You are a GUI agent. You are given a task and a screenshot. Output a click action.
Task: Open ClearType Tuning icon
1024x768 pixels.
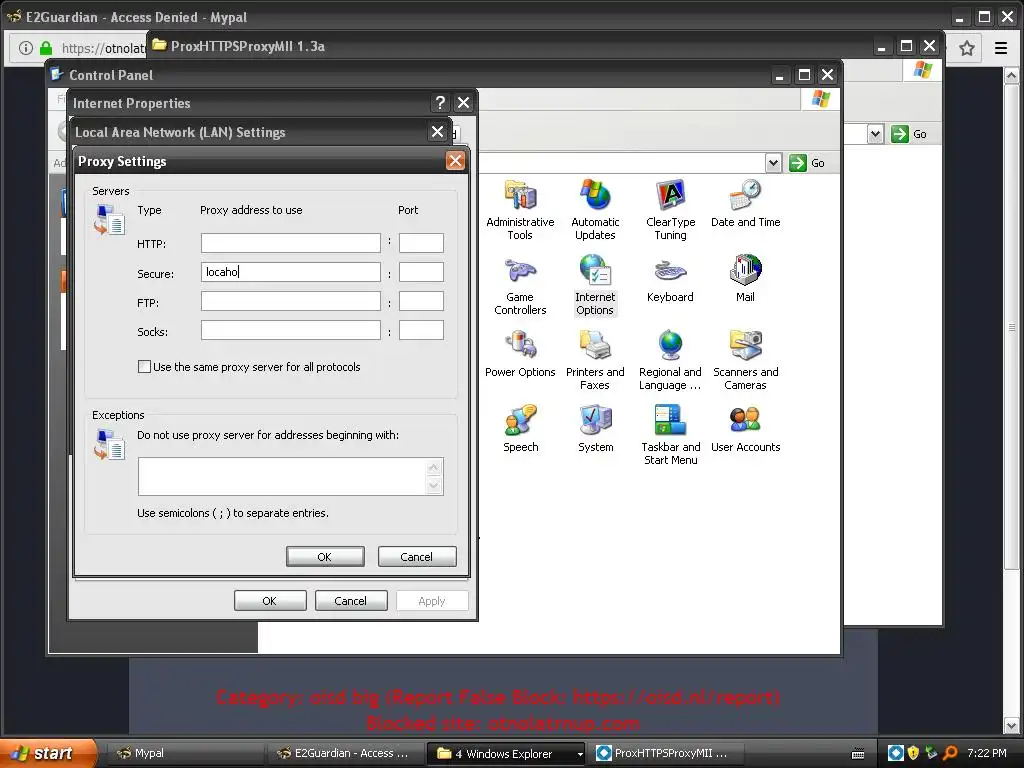click(x=670, y=209)
